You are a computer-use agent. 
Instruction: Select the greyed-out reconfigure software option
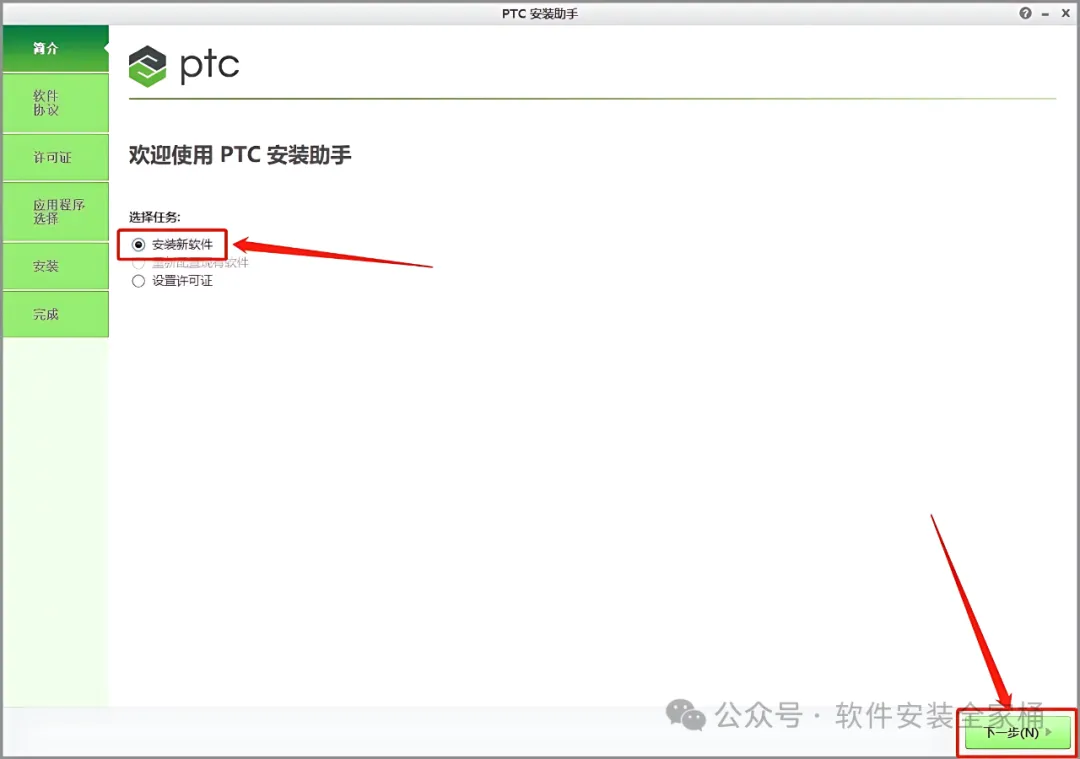[x=138, y=263]
